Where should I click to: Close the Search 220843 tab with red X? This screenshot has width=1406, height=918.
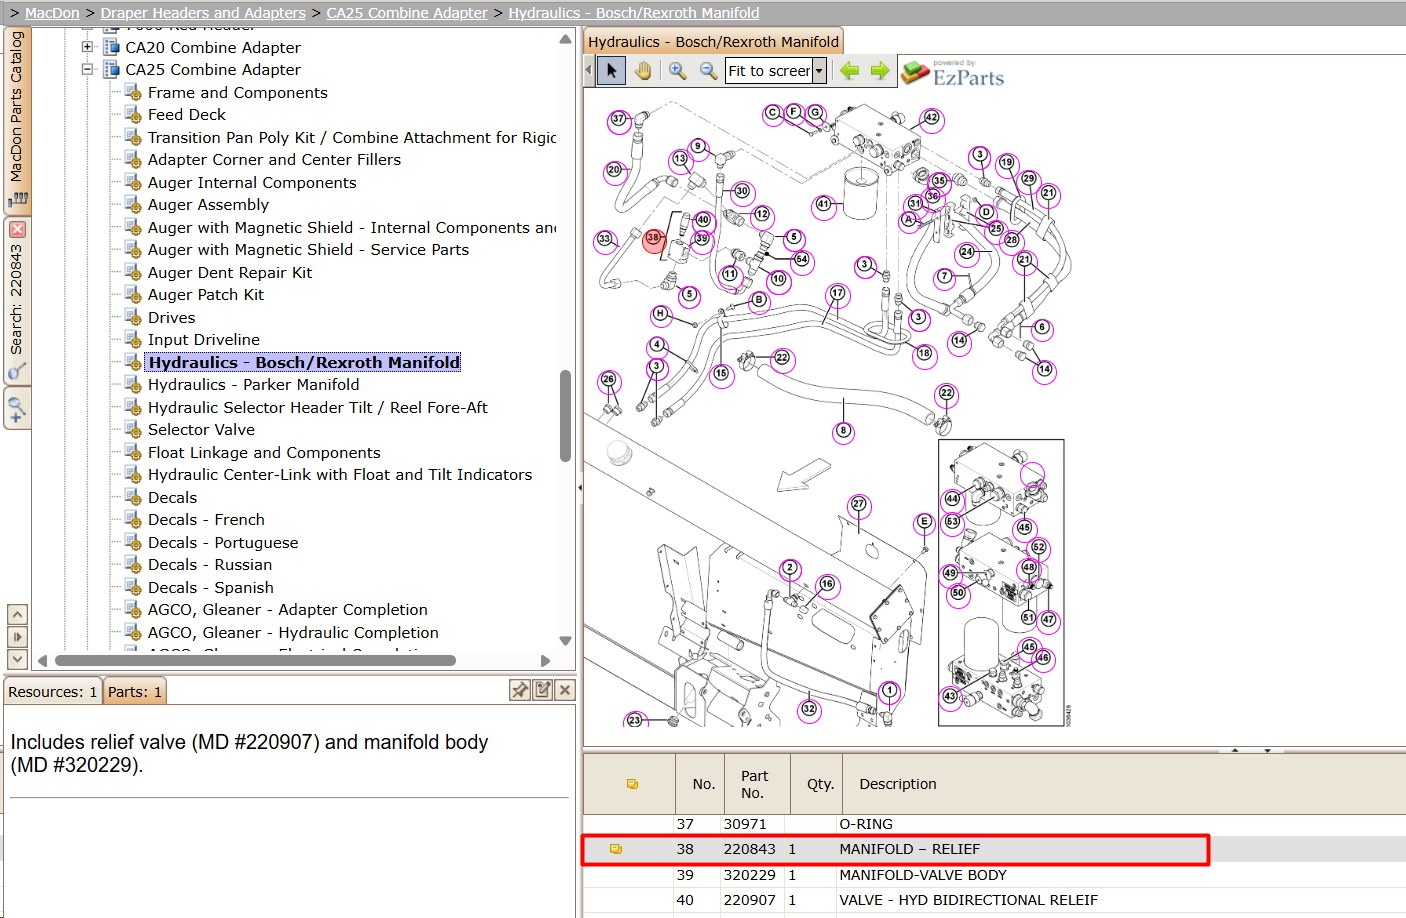[x=17, y=230]
